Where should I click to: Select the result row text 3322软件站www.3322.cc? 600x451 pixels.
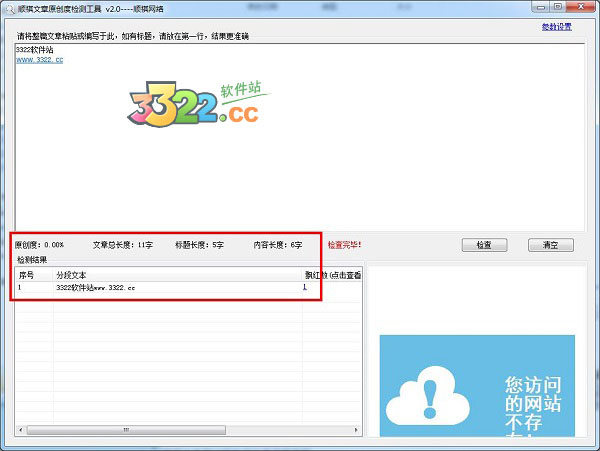point(96,288)
